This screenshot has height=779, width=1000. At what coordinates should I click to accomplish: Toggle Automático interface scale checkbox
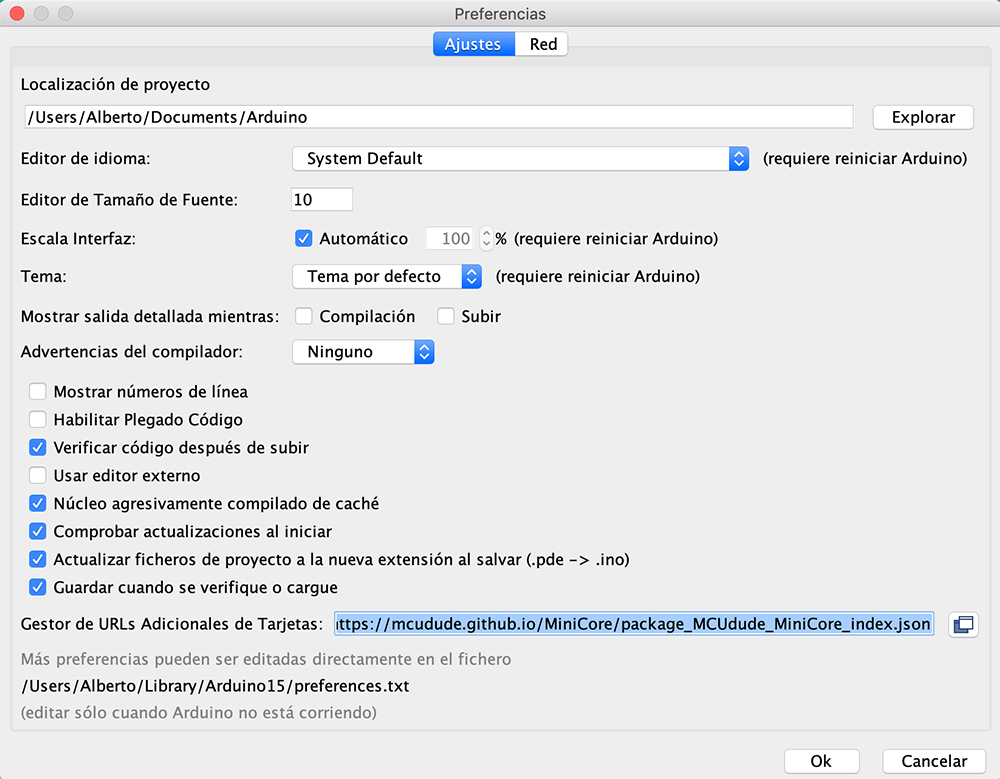point(304,239)
